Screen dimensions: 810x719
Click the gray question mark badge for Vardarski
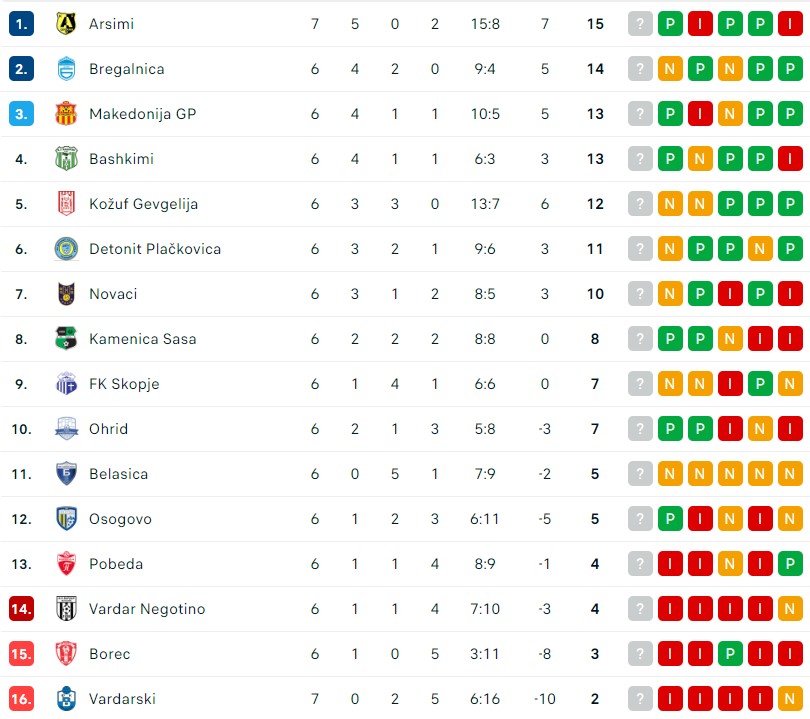point(640,699)
